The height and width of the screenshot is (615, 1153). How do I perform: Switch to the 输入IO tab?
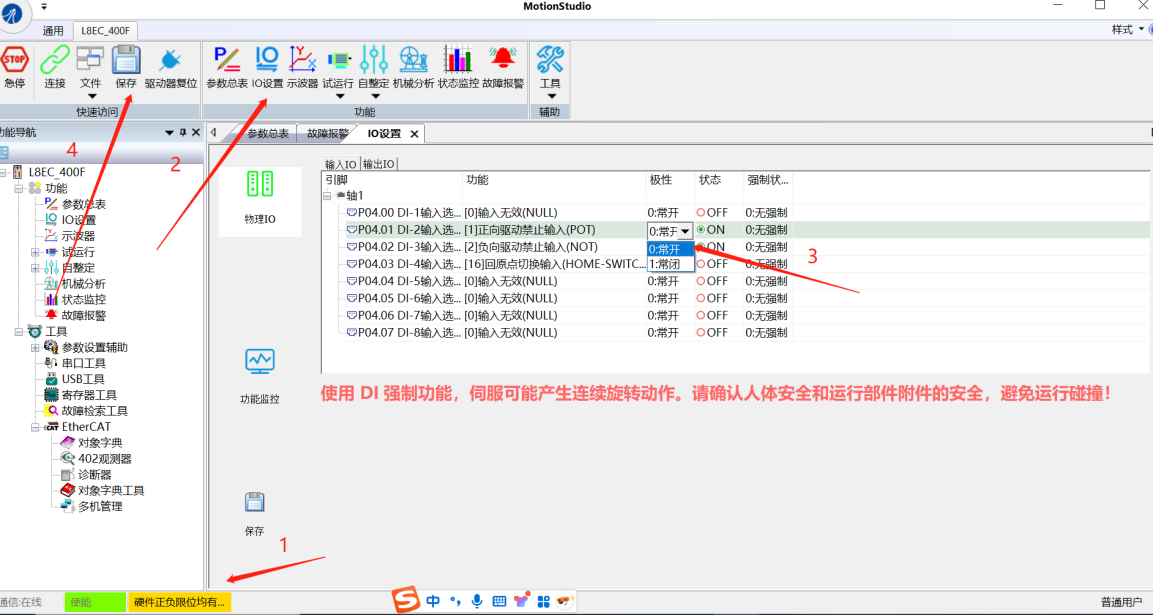(340, 164)
